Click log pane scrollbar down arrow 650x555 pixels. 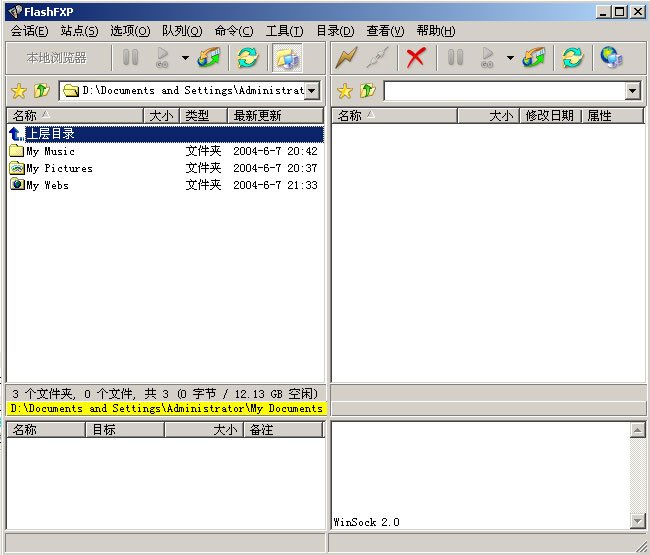(x=638, y=521)
